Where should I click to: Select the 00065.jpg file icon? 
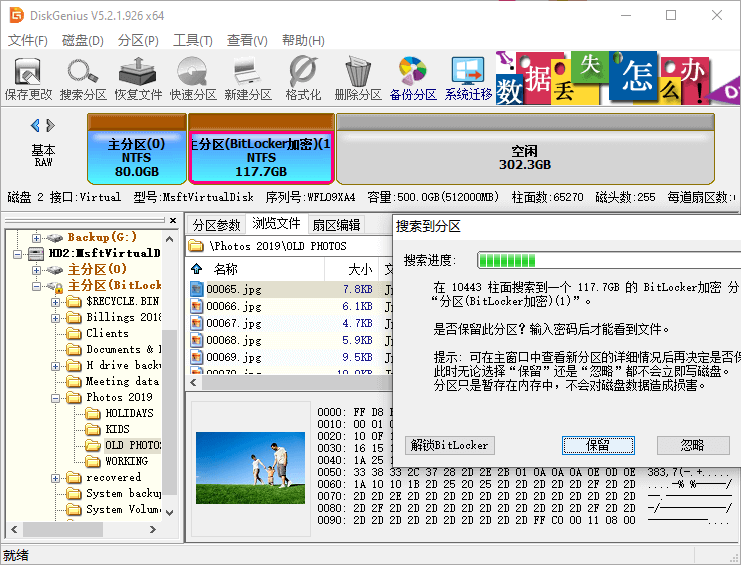click(197, 289)
